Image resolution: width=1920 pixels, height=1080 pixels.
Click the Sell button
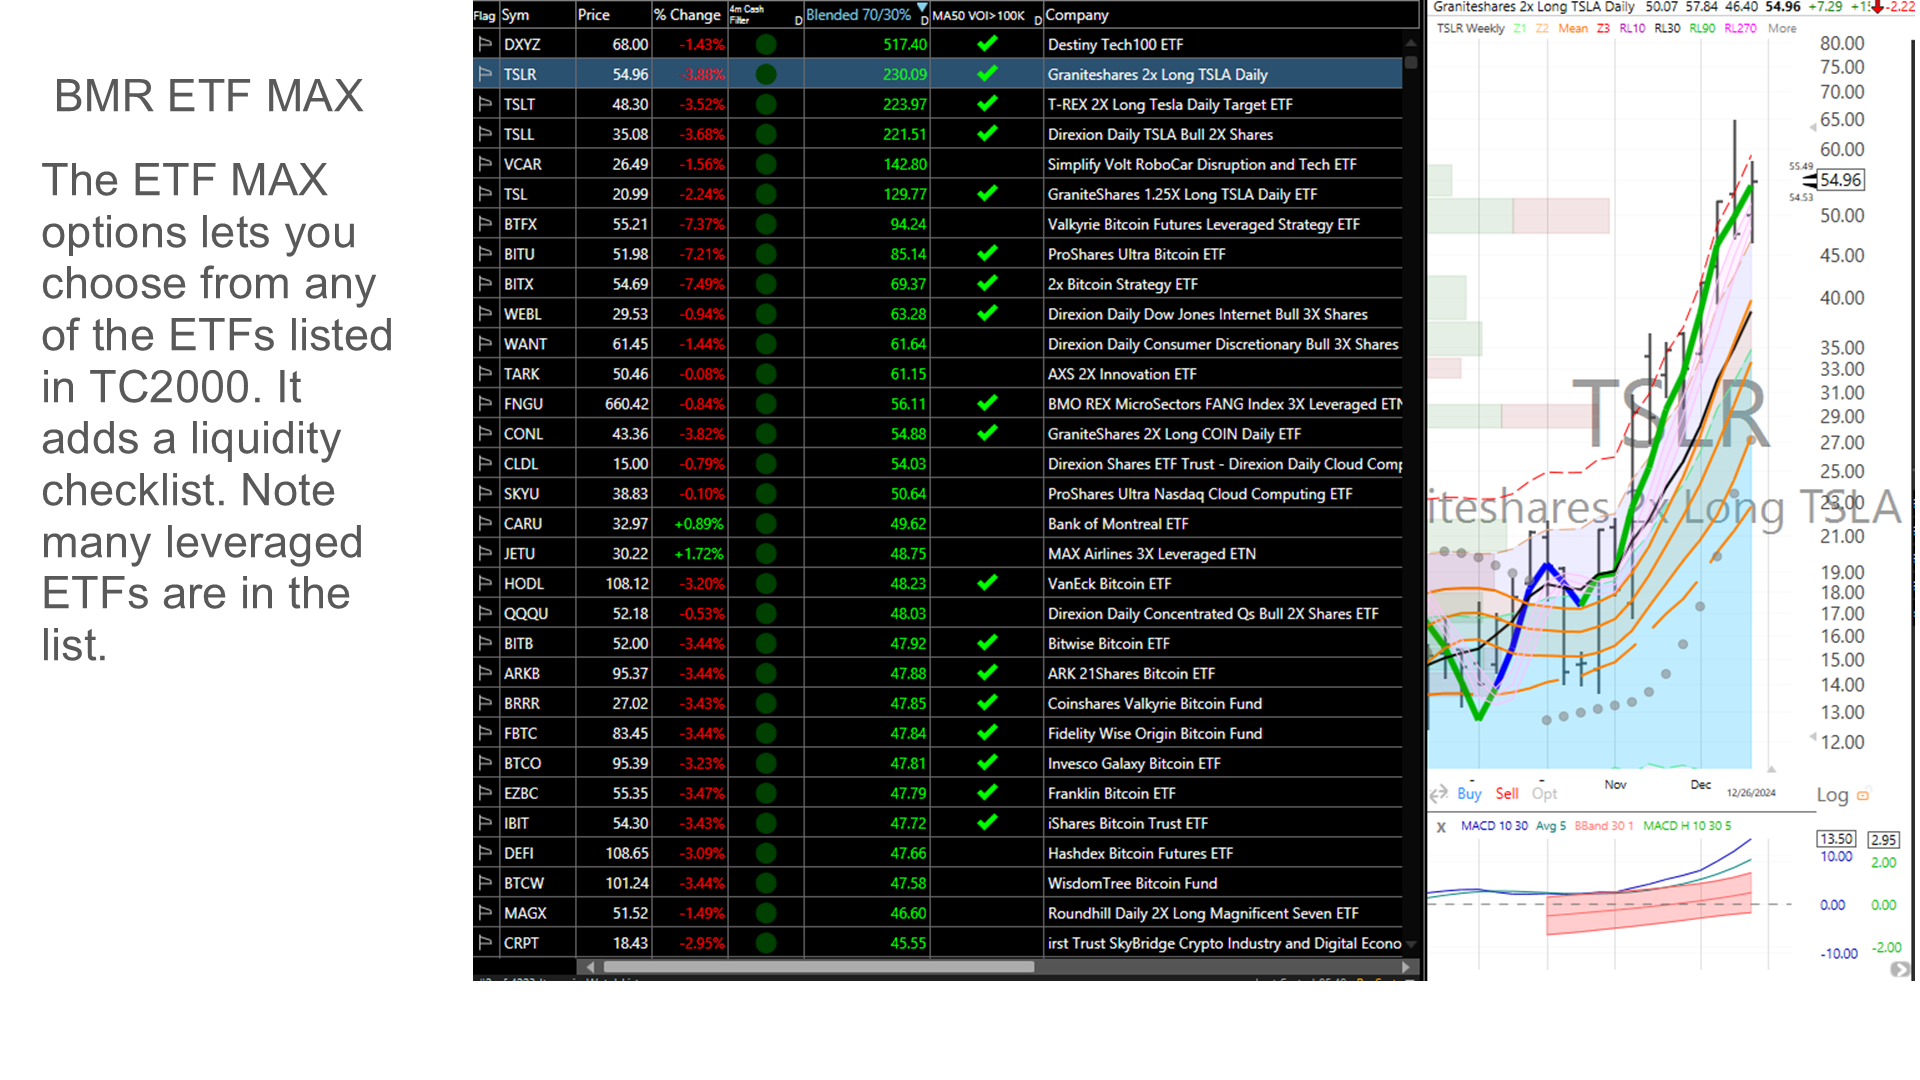[1508, 794]
